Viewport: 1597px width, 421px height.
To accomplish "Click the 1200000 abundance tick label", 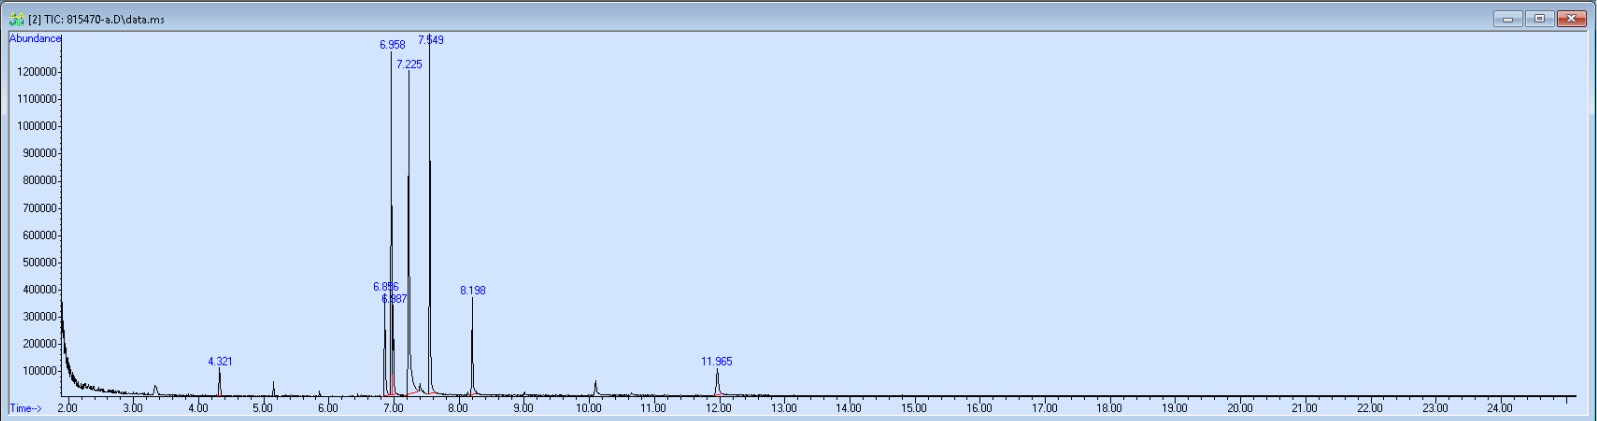I will coord(35,72).
